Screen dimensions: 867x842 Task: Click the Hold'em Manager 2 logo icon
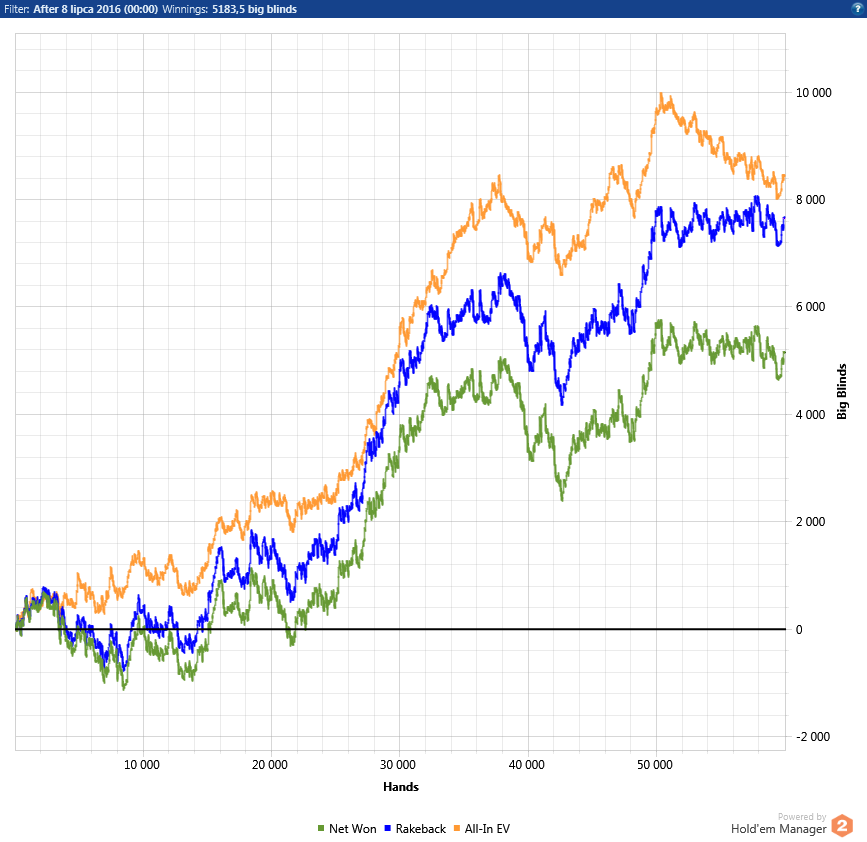click(842, 827)
